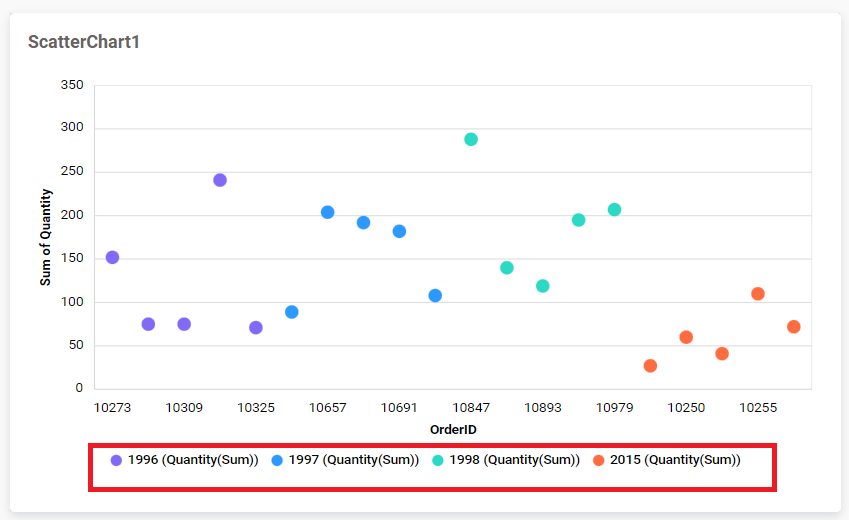Click the orange 2015 legend marker
Screen dimensions: 849x520
coord(599,460)
